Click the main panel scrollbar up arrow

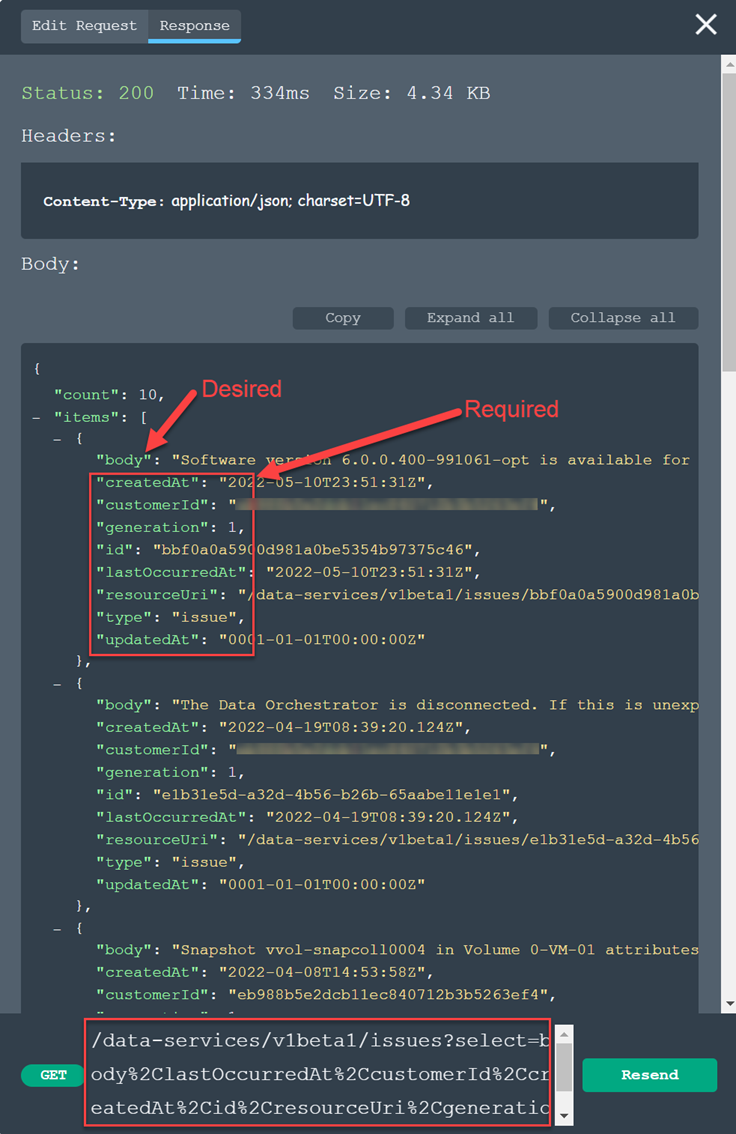pyautogui.click(x=729, y=64)
